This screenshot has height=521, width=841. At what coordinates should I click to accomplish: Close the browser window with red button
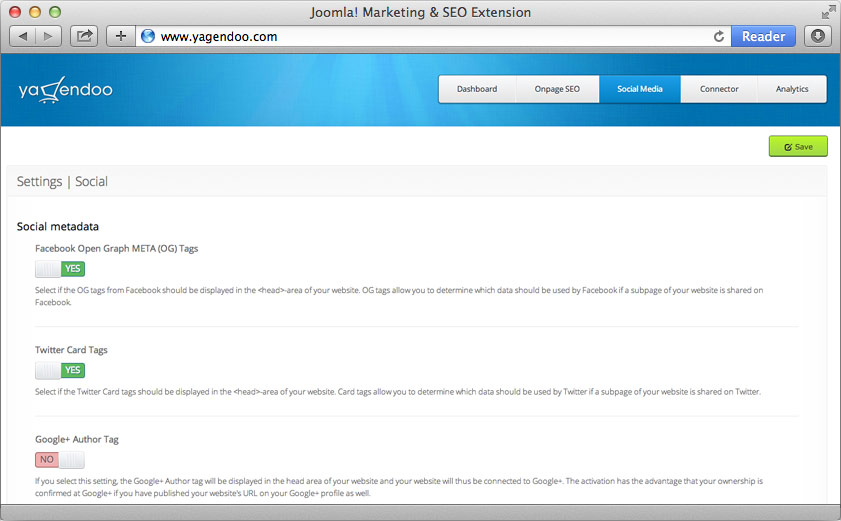pos(15,12)
